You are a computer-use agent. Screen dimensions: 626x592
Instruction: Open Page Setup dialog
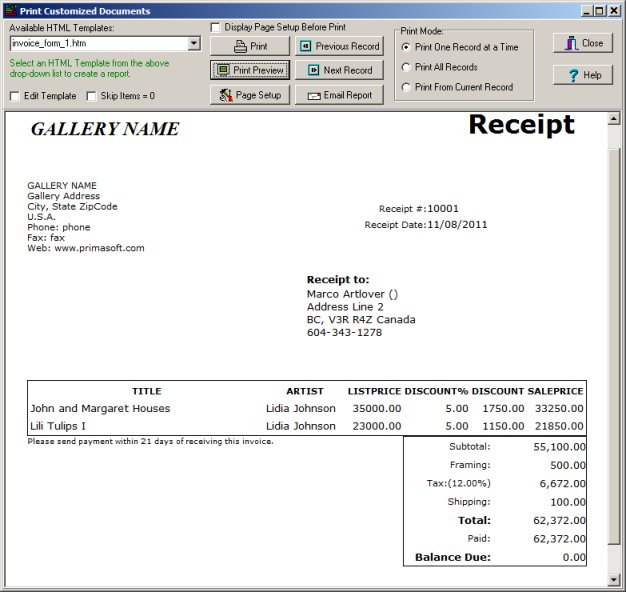(250, 95)
